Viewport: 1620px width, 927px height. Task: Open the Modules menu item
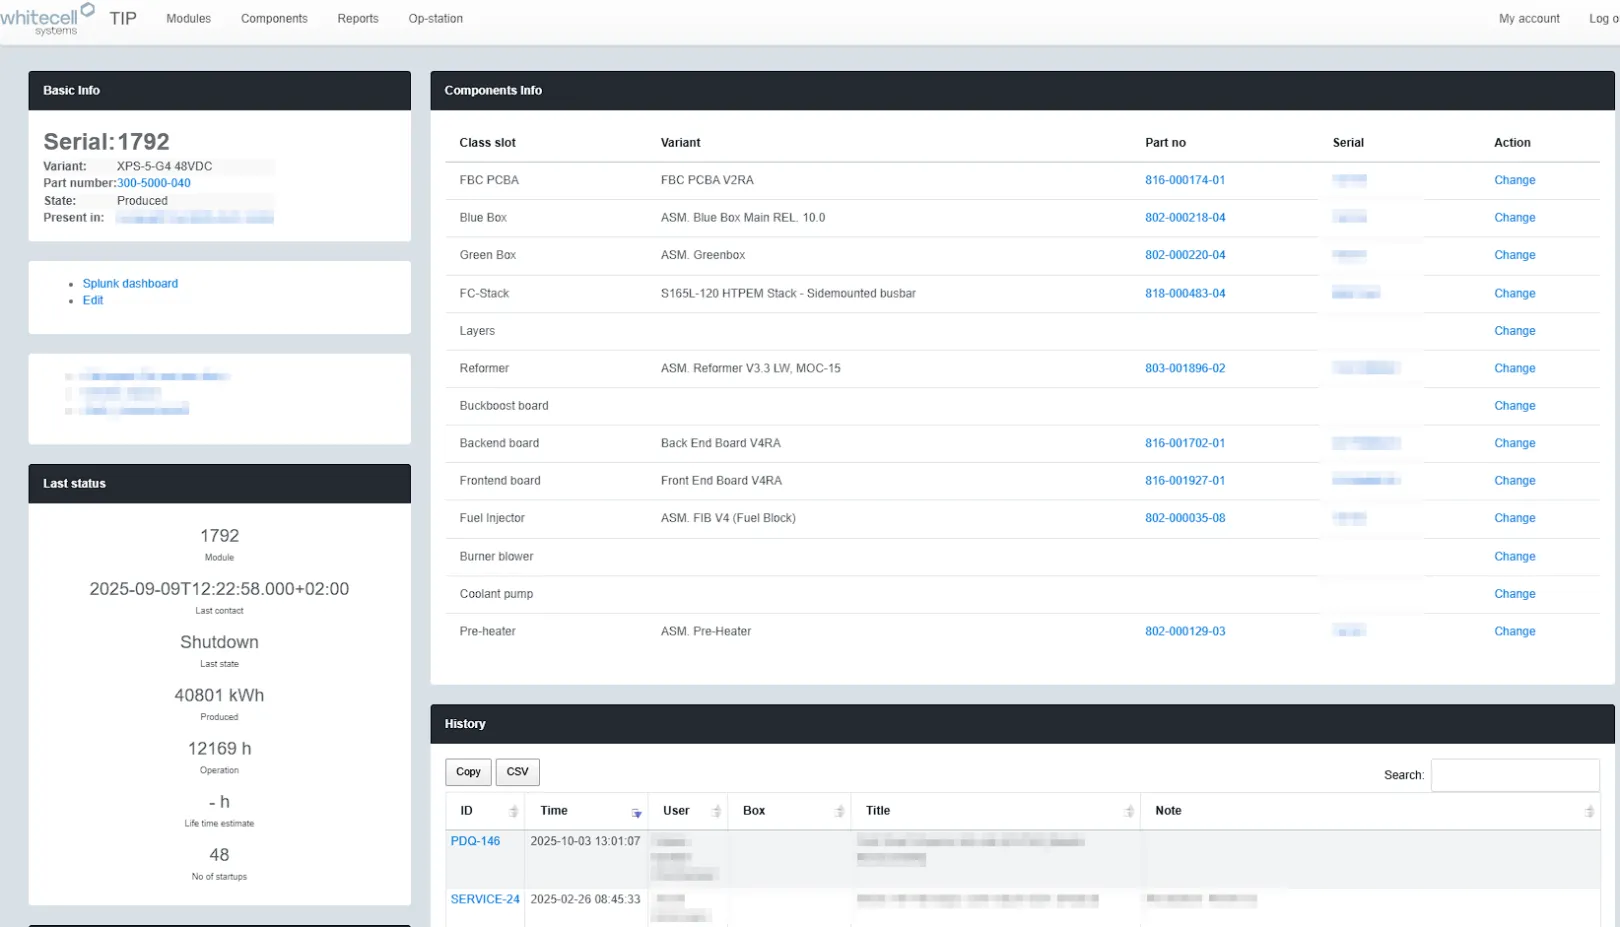pyautogui.click(x=188, y=18)
